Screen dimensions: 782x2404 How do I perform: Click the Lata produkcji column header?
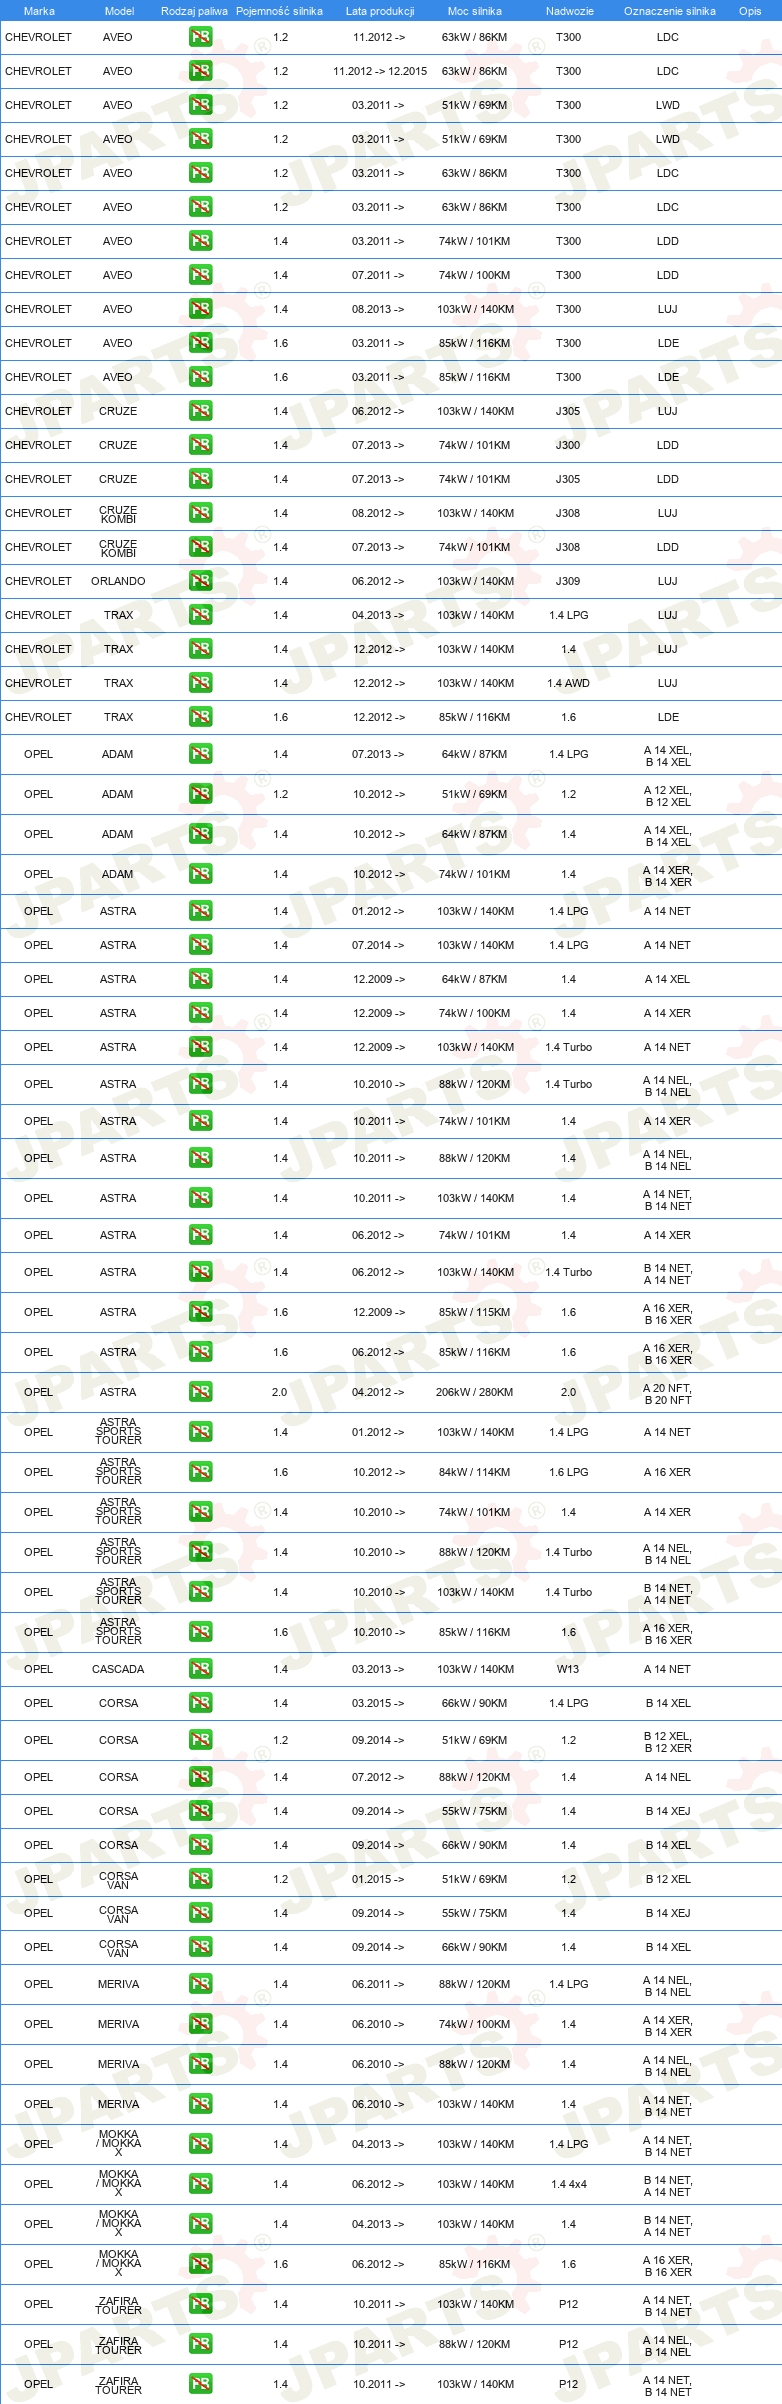coord(380,11)
